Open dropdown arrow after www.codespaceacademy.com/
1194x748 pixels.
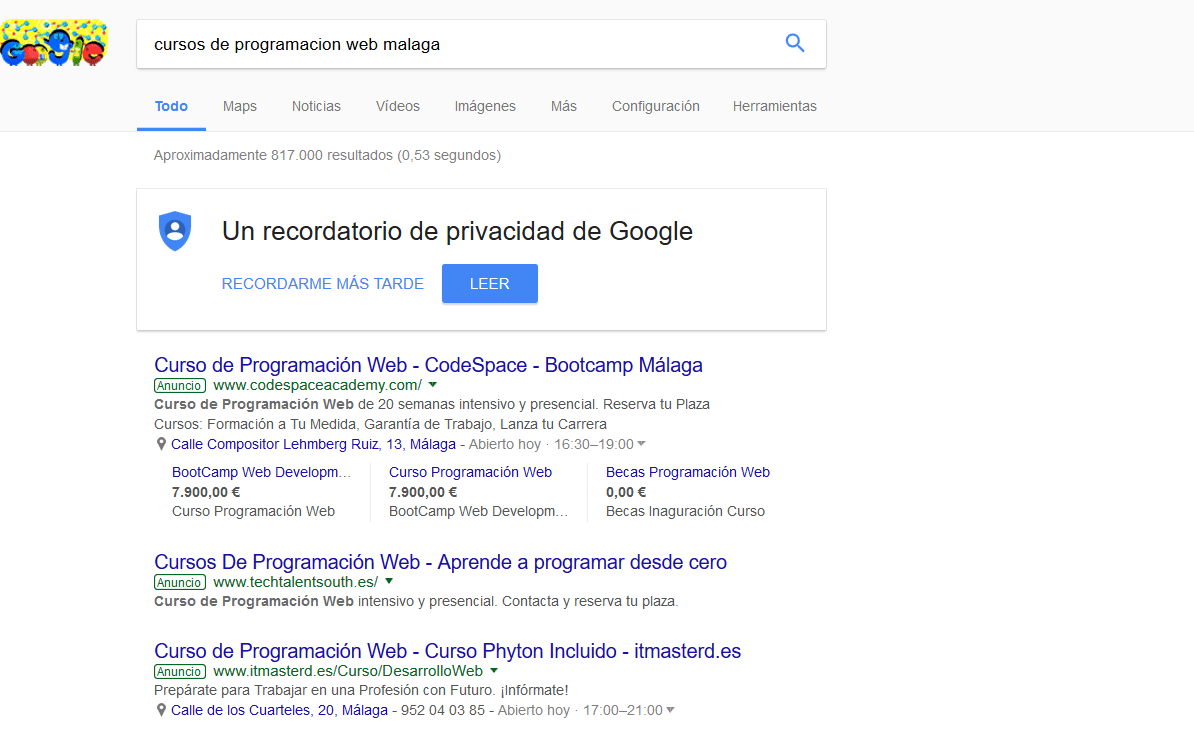(x=433, y=385)
